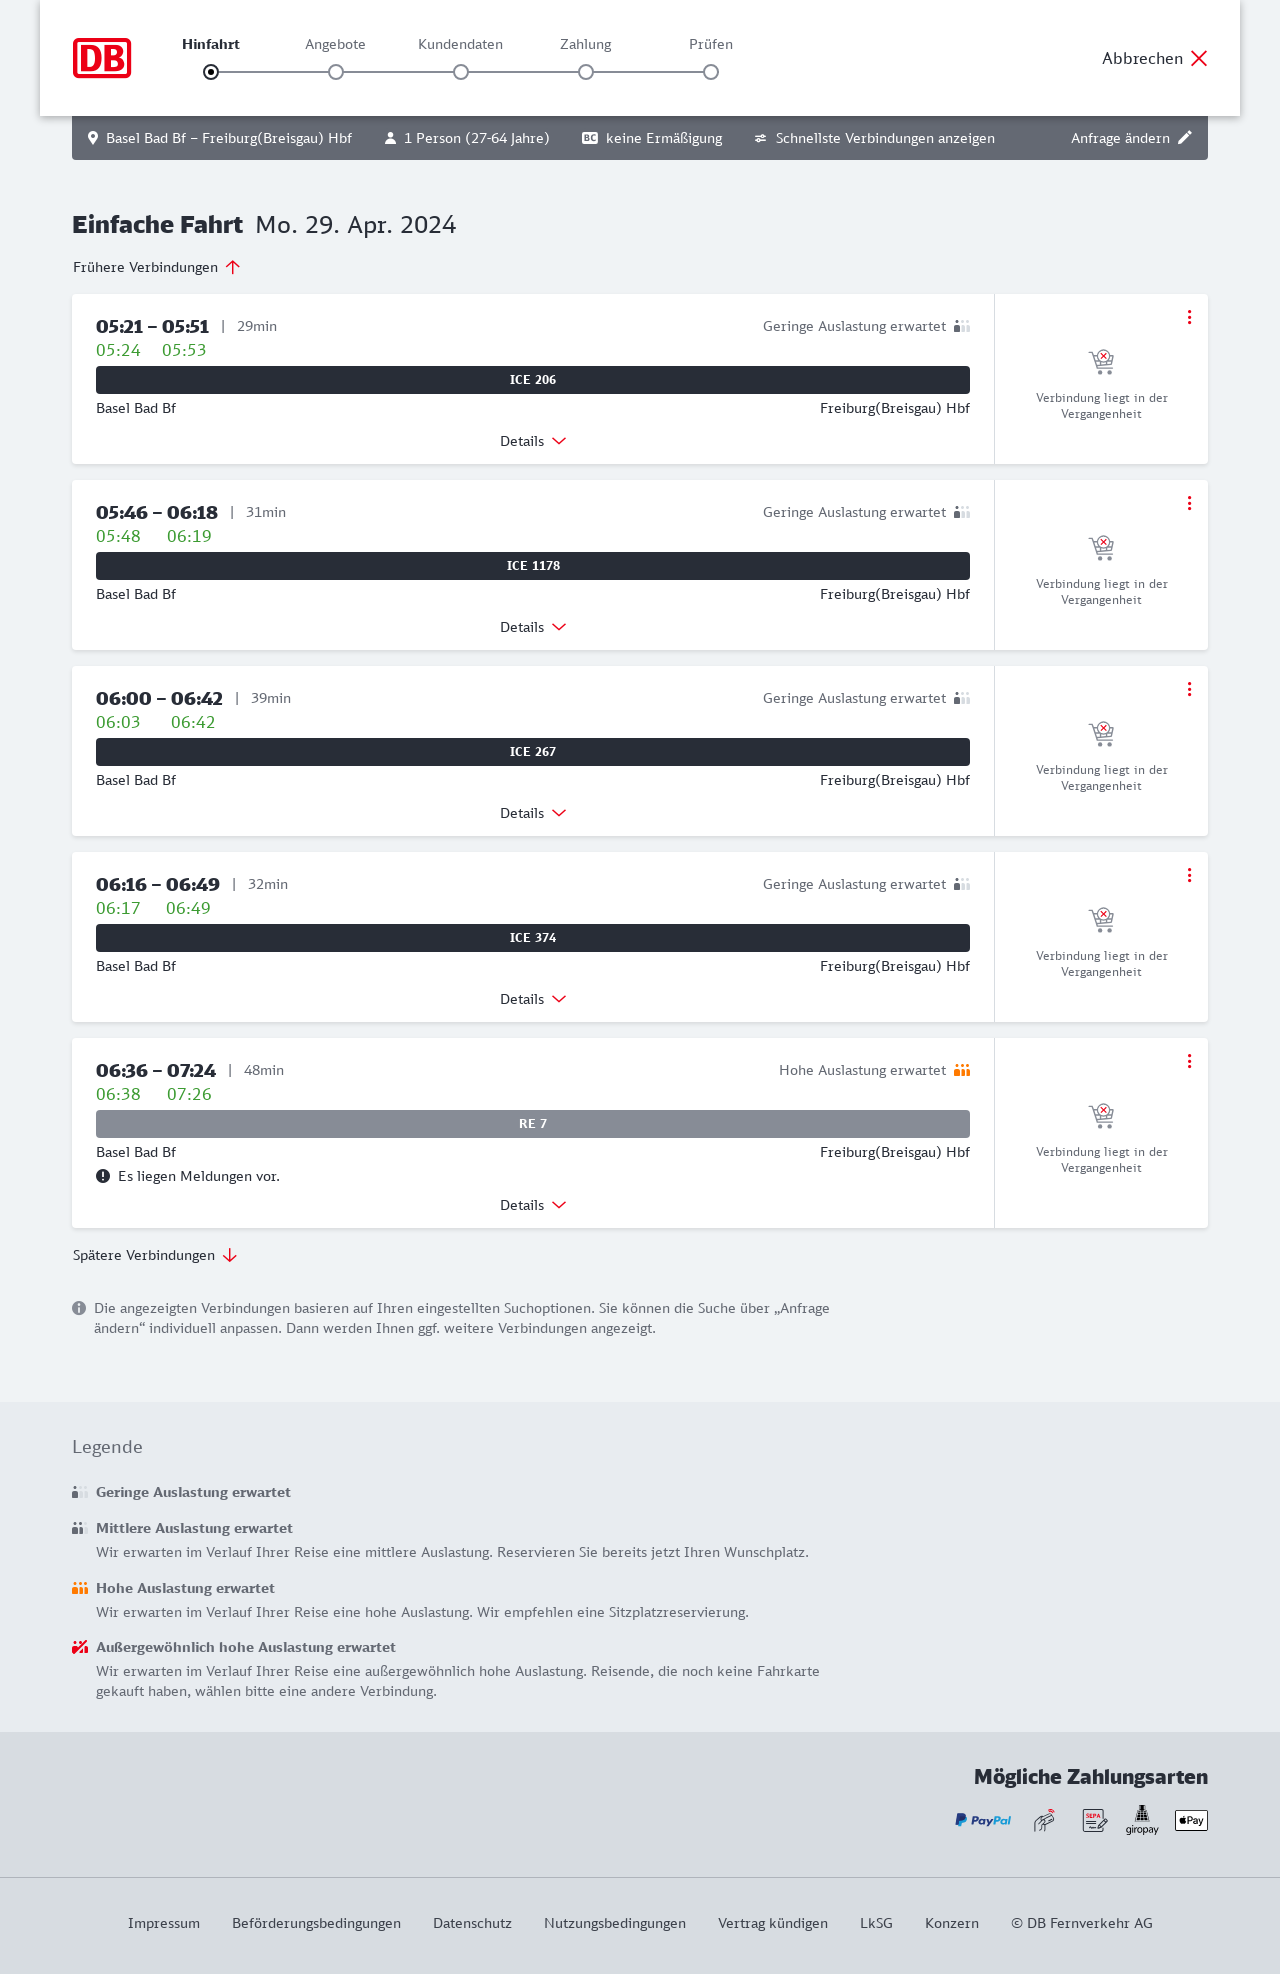The width and height of the screenshot is (1280, 1974).
Task: Open three-dot menu for ICE 1178 connection
Action: pyautogui.click(x=1189, y=503)
